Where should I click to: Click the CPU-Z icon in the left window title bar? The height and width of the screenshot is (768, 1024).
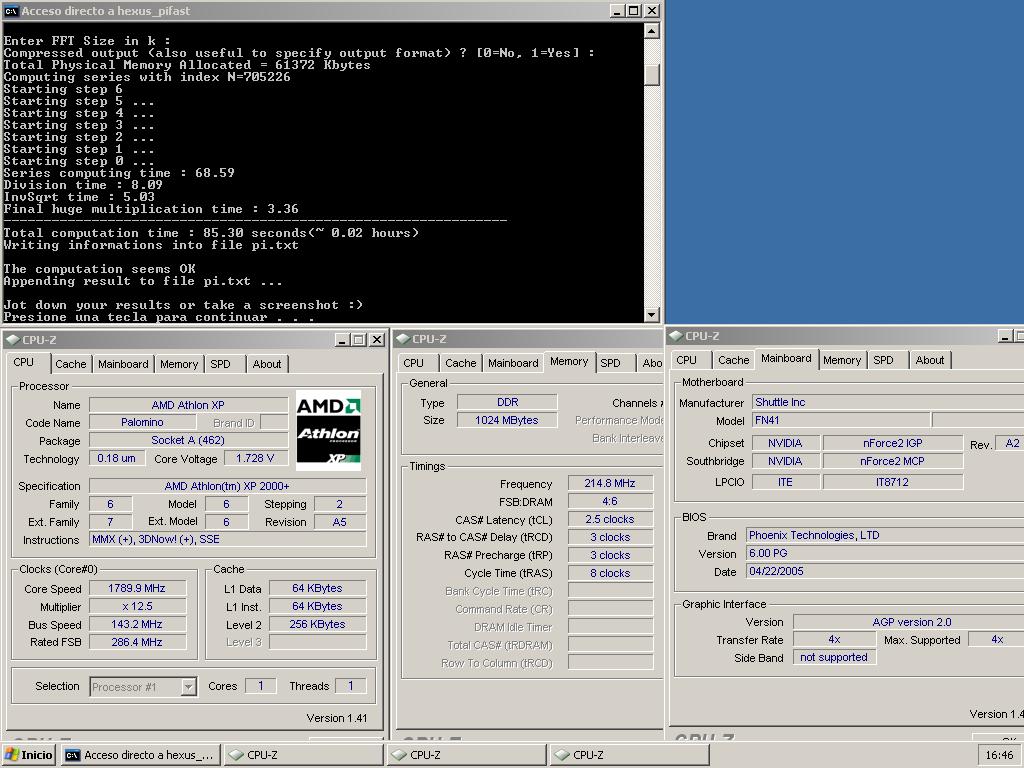tap(12, 340)
